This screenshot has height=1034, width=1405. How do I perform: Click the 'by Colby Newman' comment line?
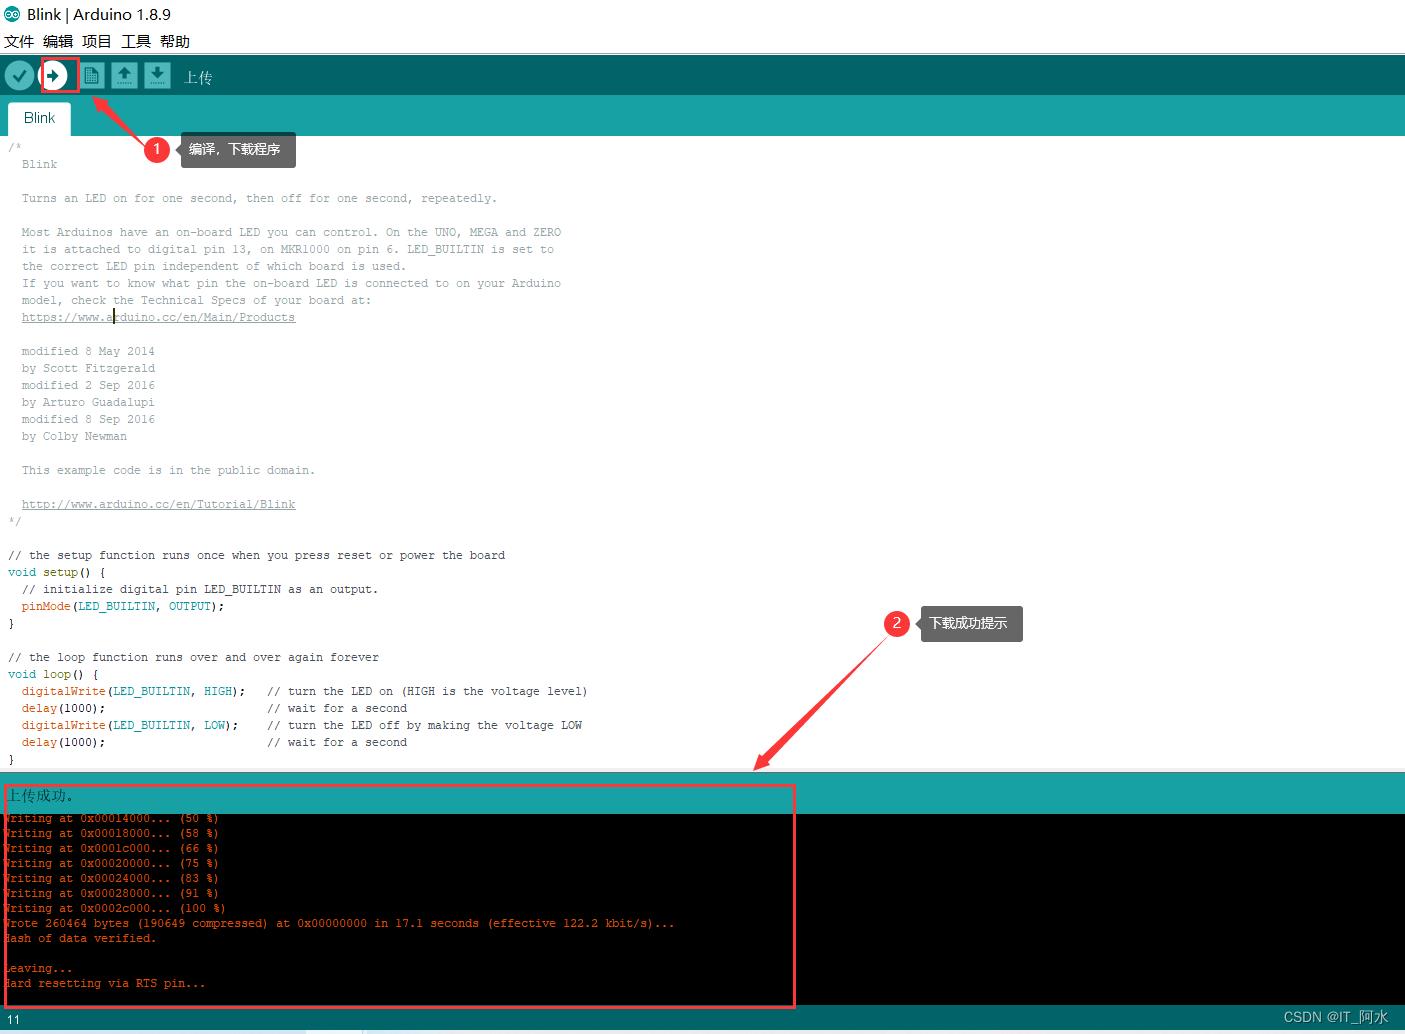point(74,436)
